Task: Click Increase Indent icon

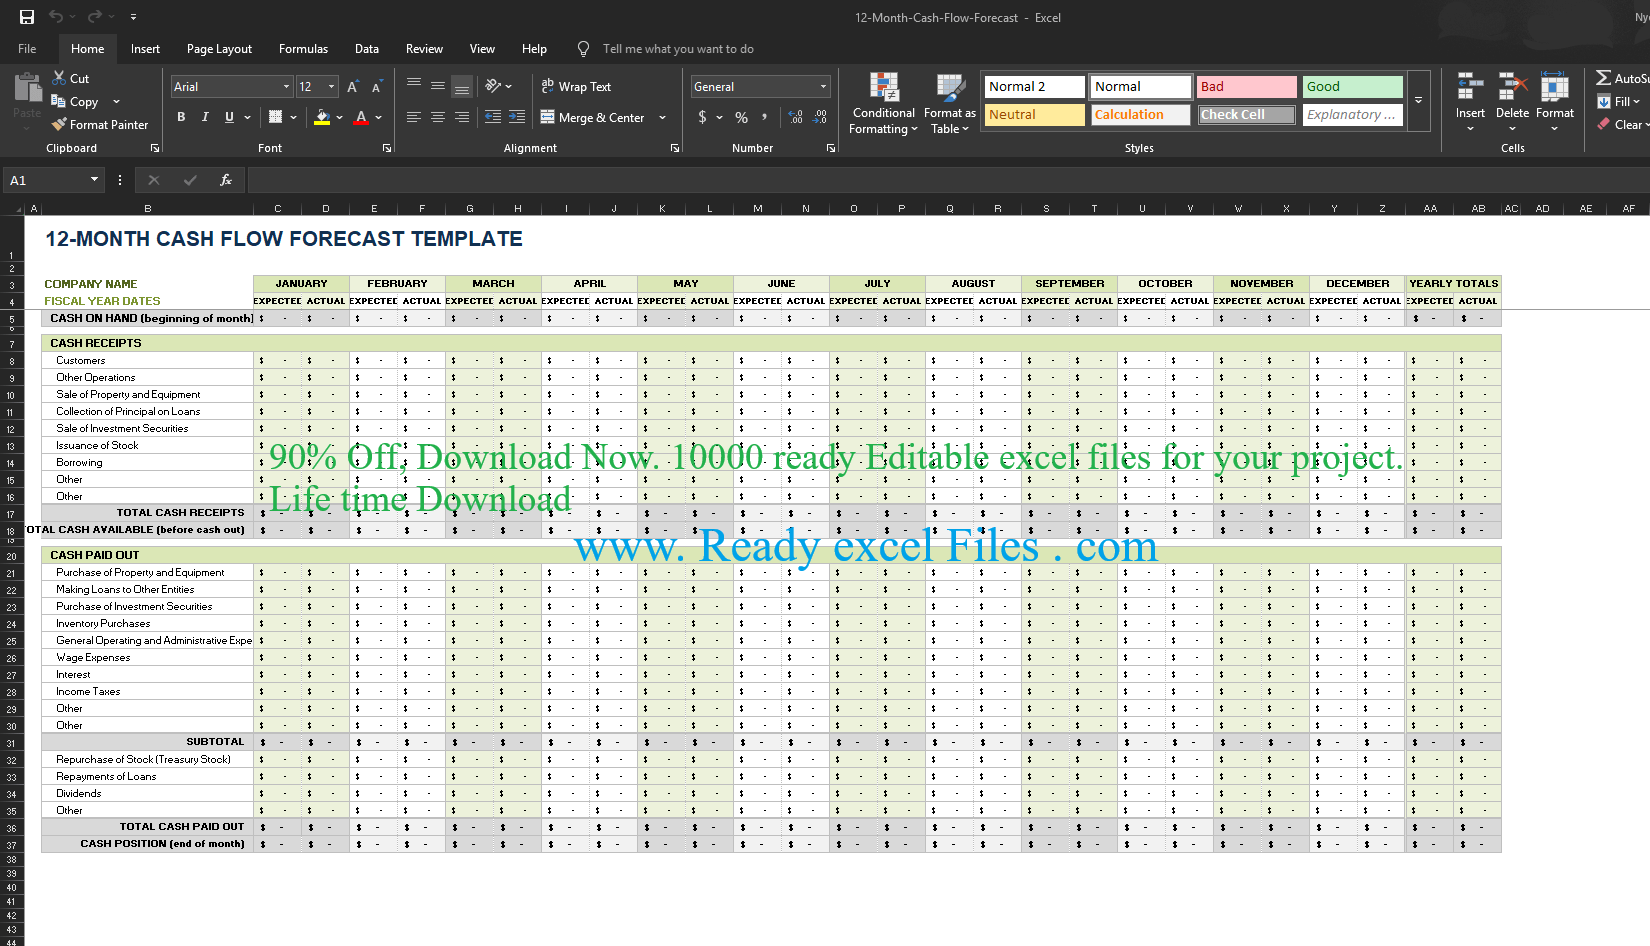Action: pos(517,117)
